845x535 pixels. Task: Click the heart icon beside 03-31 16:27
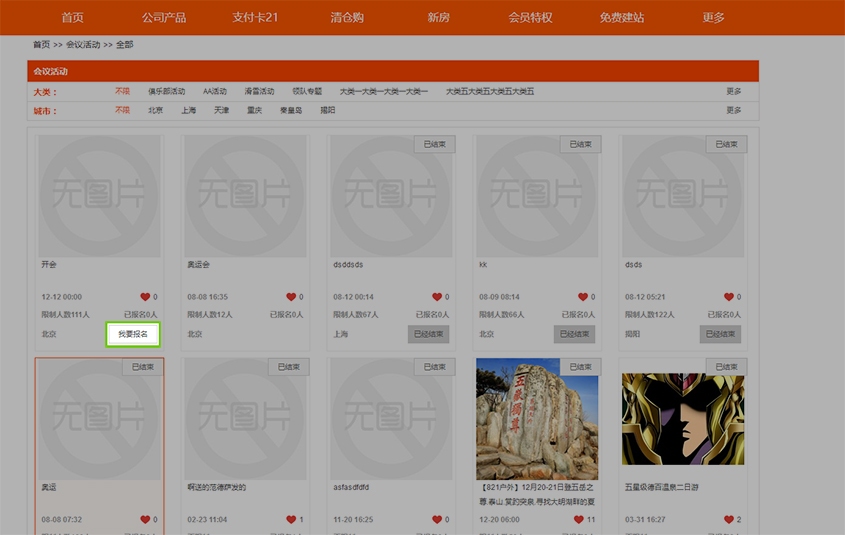[729, 519]
